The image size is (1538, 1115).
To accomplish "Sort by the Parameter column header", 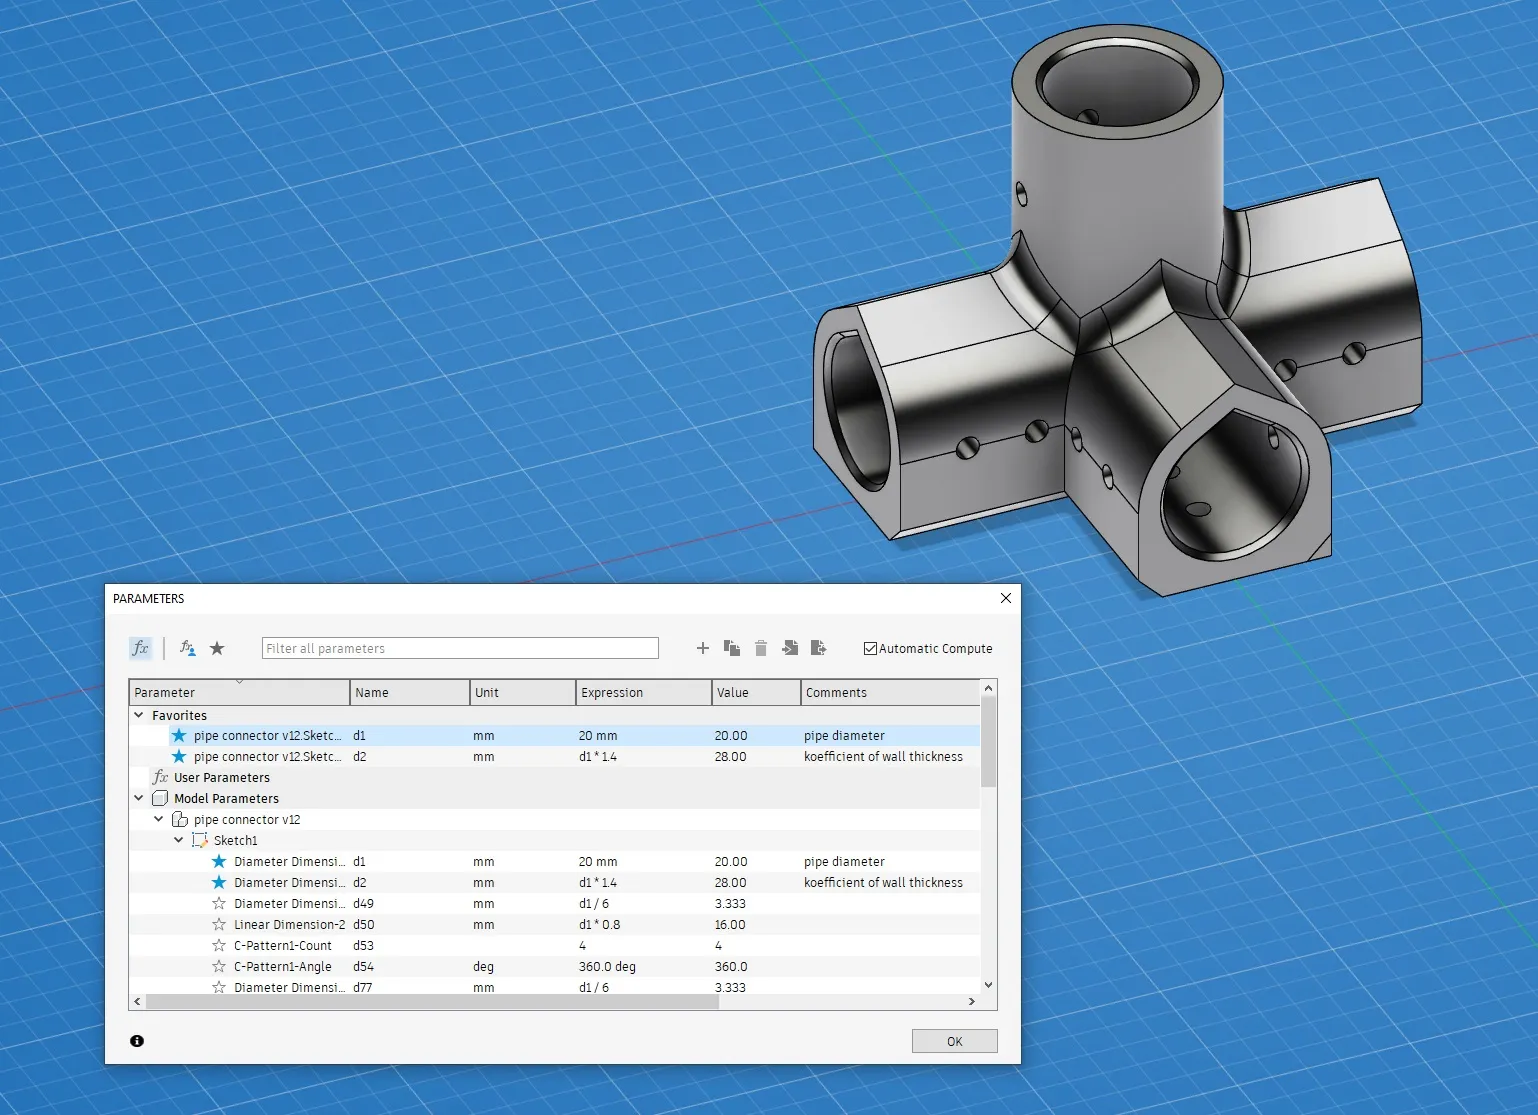I will 240,692.
